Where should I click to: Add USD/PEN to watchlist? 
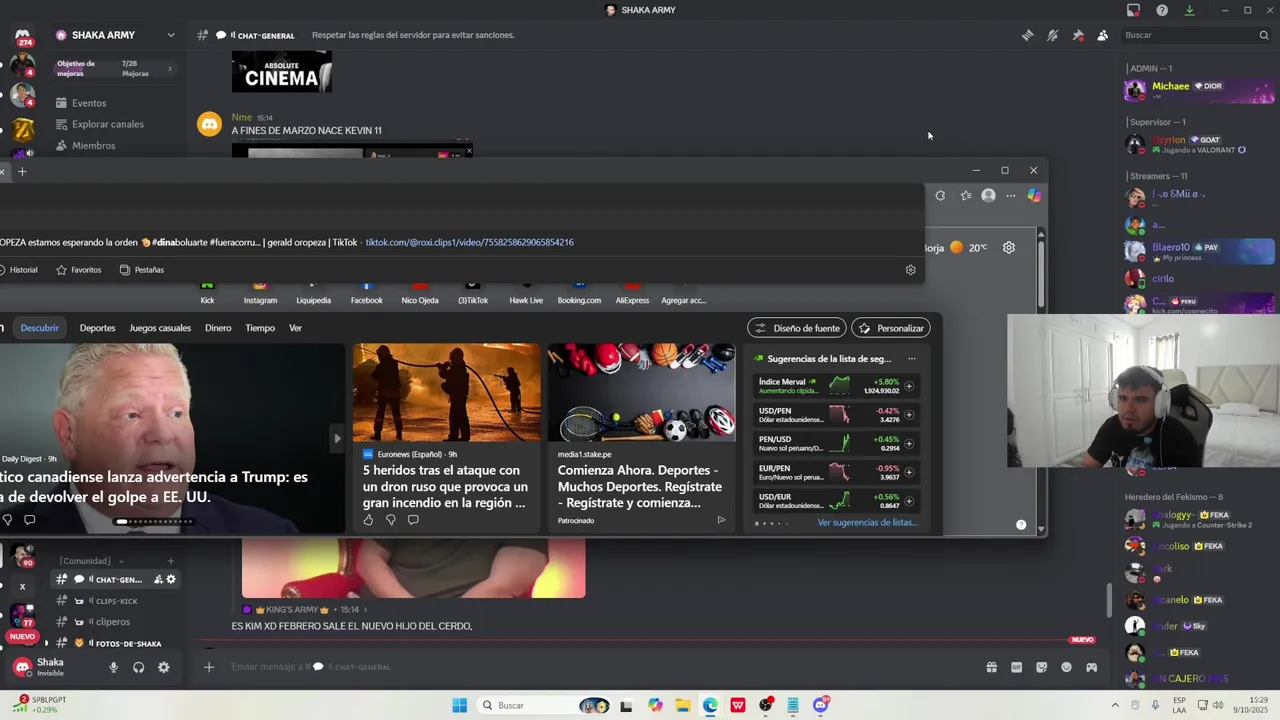909,415
